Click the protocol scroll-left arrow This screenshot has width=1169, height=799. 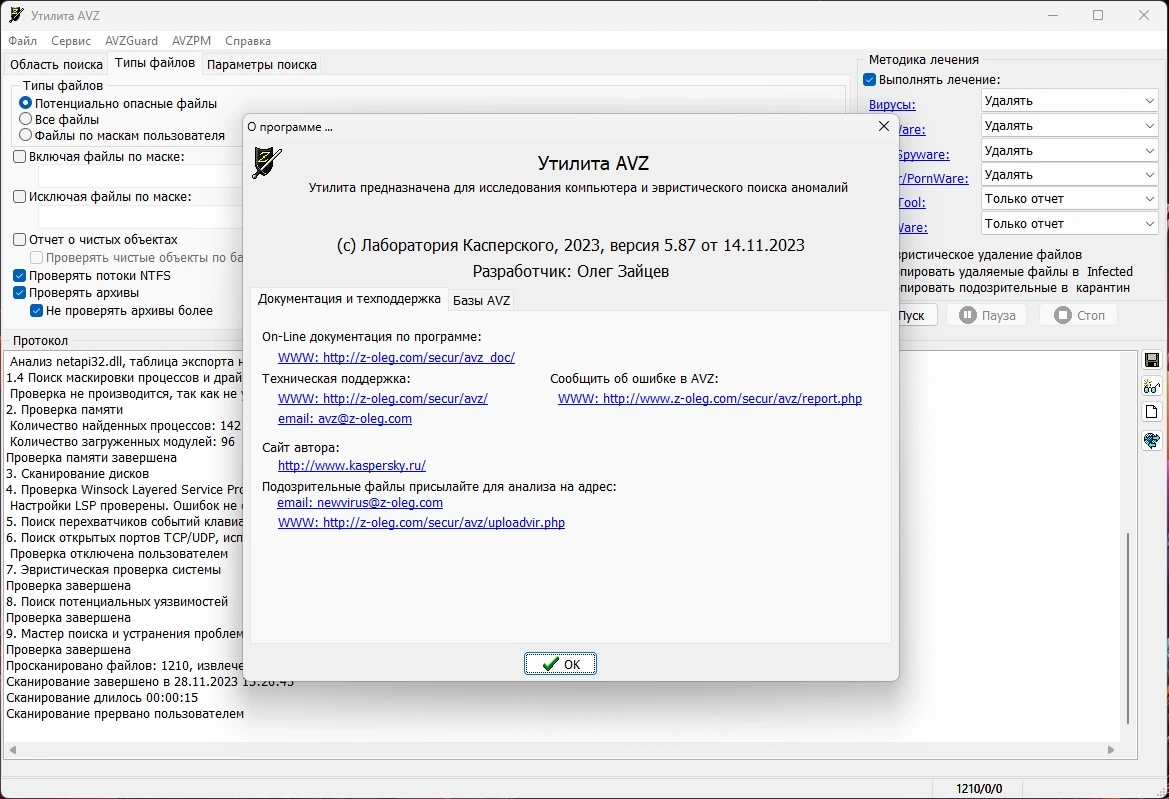12,750
